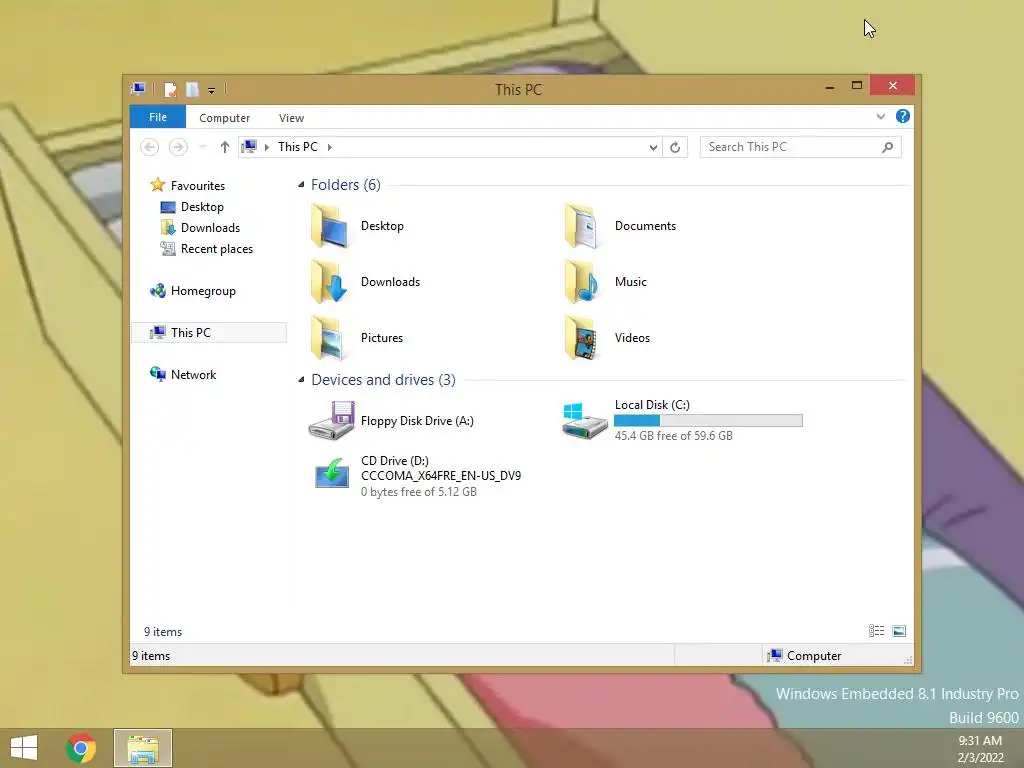The image size is (1024, 768).
Task: Open Recent places in sidebar
Action: pos(216,249)
